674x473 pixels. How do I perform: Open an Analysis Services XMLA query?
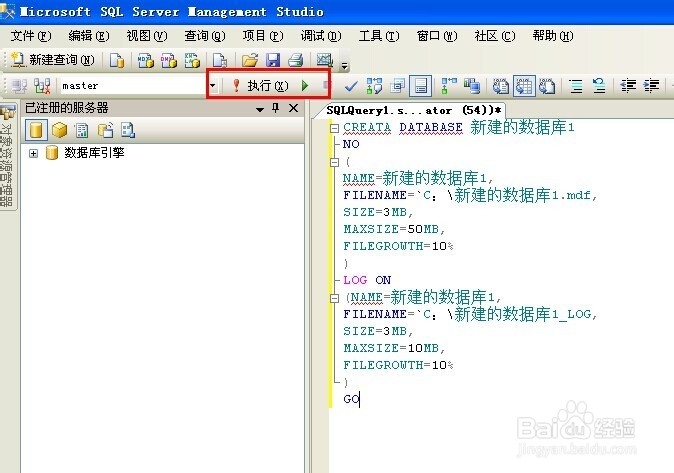[192, 60]
